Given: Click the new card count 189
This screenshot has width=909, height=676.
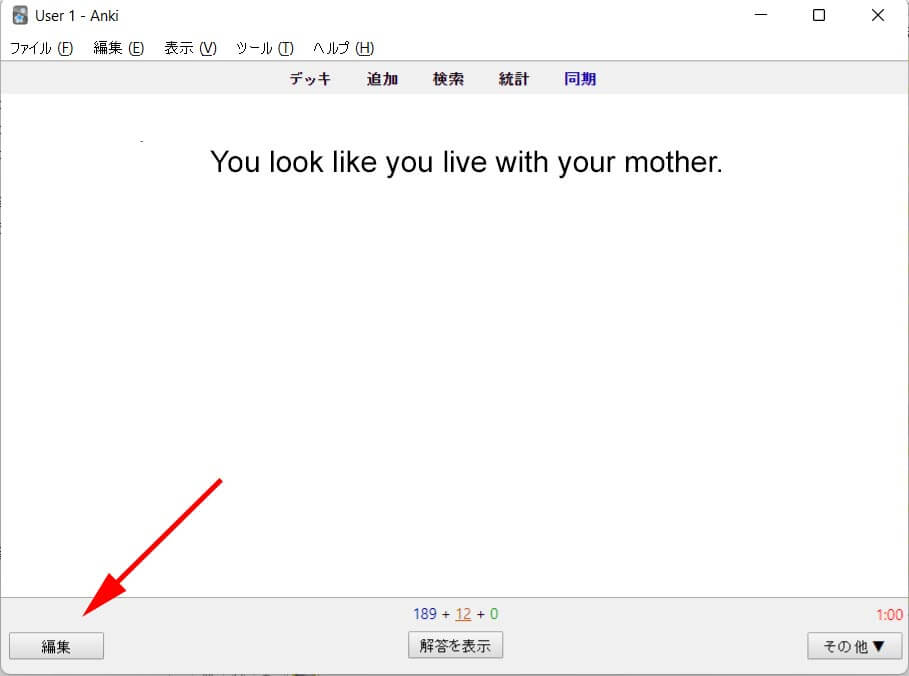Looking at the screenshot, I should tap(424, 614).
